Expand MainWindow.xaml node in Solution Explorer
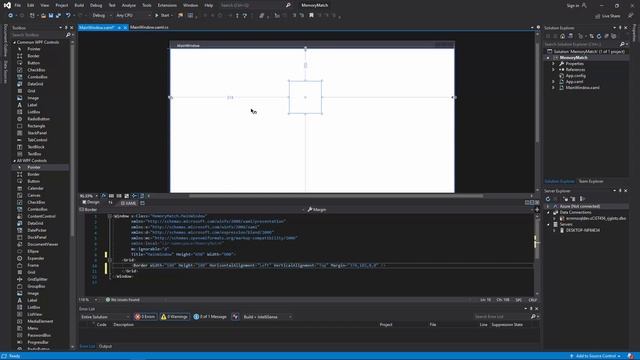Viewport: 640px width, 360px height. tap(553, 88)
